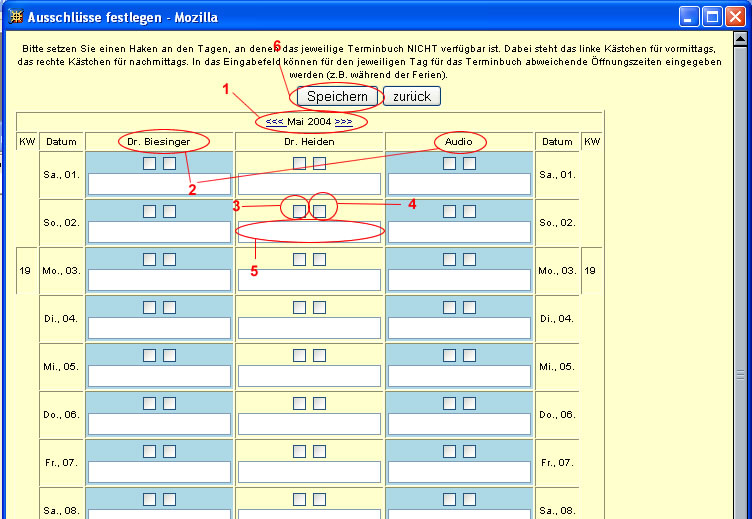Tick Dr. Heiden morning checkbox on So., 02.
The width and height of the screenshot is (752, 519).
click(299, 211)
